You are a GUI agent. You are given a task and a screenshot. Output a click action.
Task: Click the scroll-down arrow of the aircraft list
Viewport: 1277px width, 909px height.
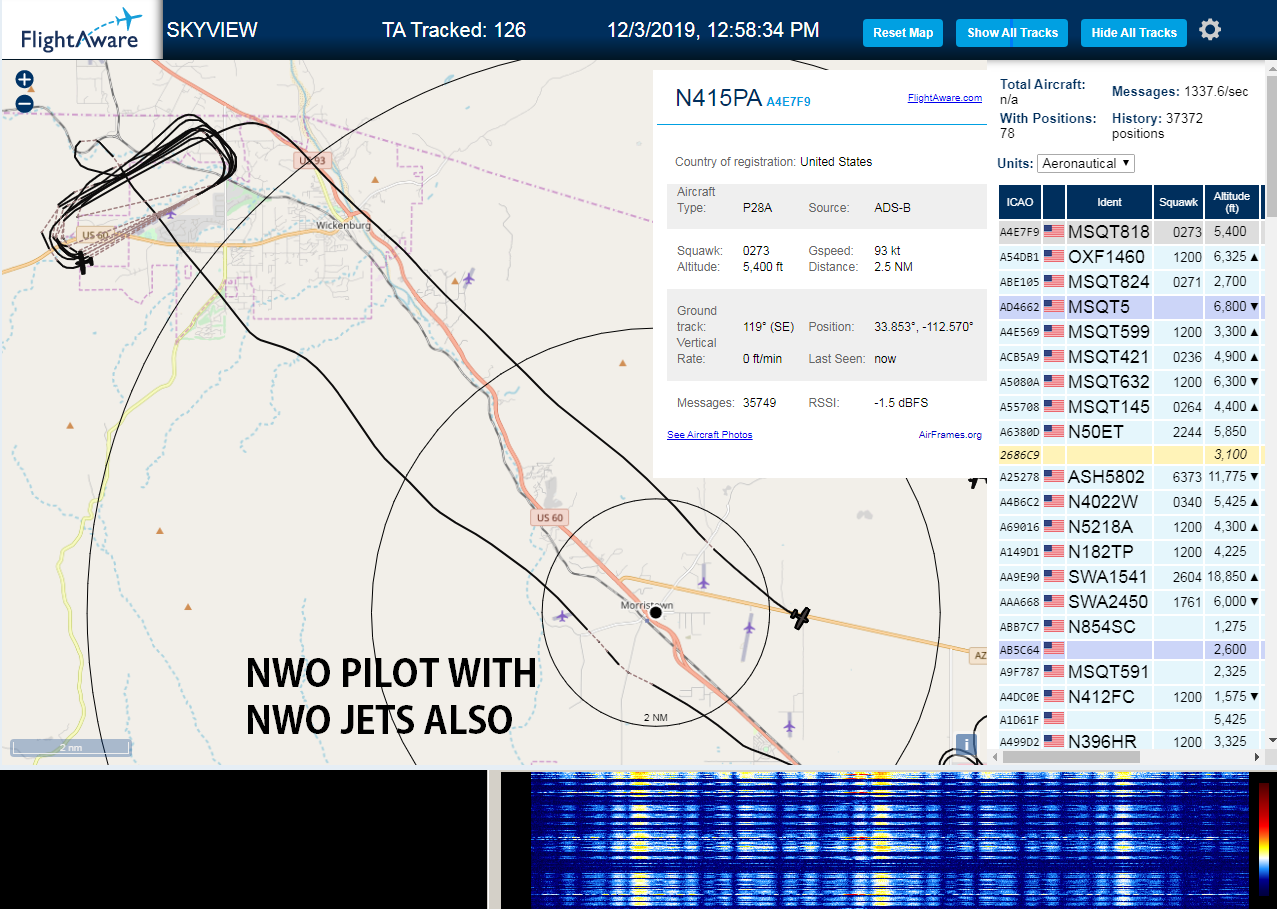pos(1271,740)
